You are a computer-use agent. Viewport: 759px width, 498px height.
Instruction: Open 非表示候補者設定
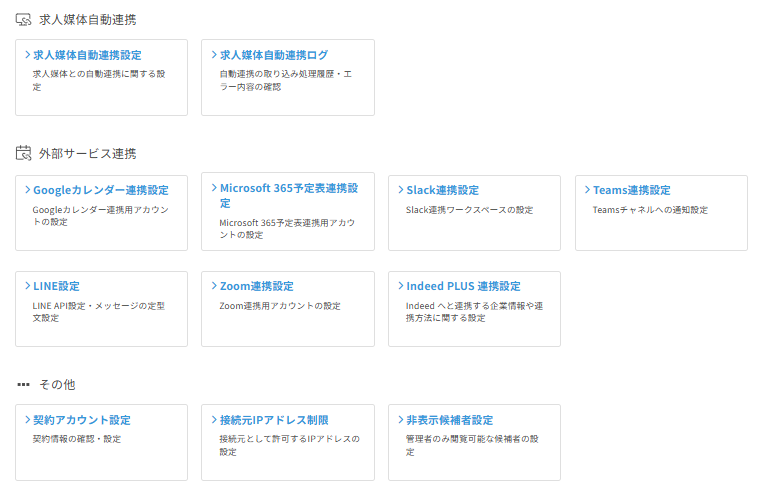(449, 420)
